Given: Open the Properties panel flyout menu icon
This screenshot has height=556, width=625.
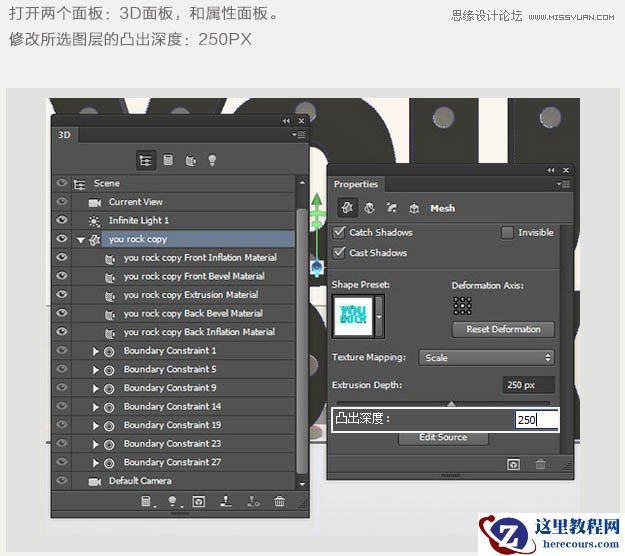Looking at the screenshot, I should click(x=564, y=184).
